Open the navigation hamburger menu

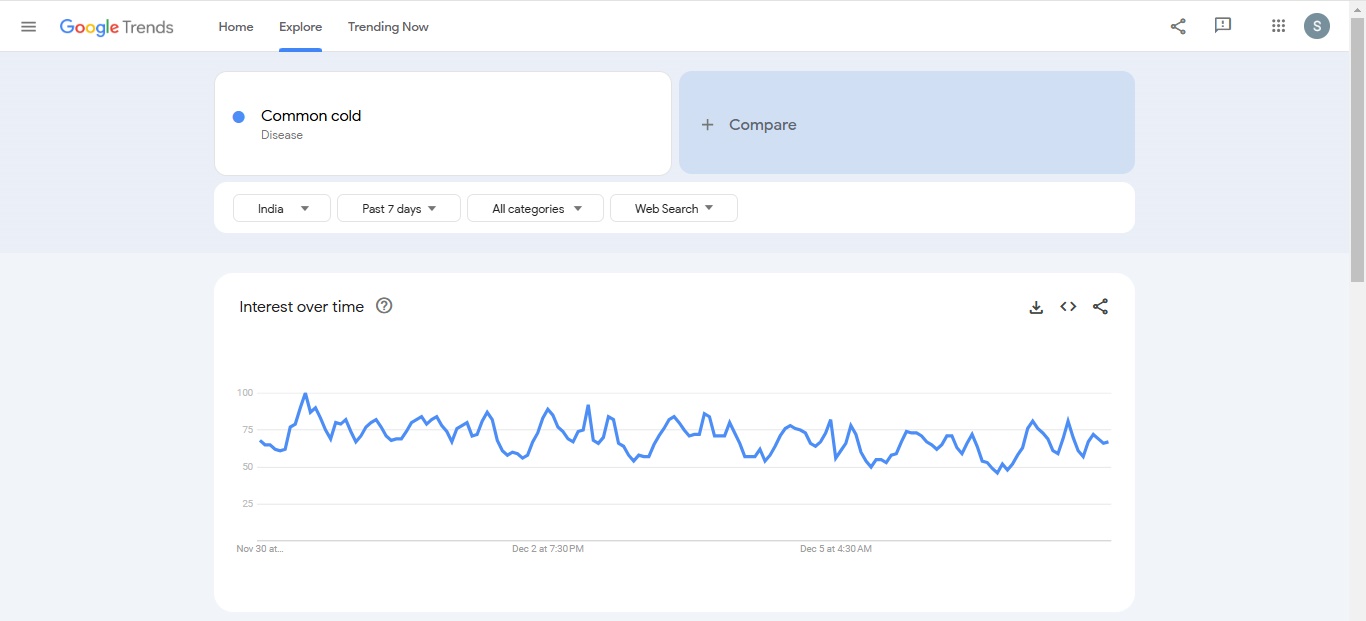(x=28, y=26)
